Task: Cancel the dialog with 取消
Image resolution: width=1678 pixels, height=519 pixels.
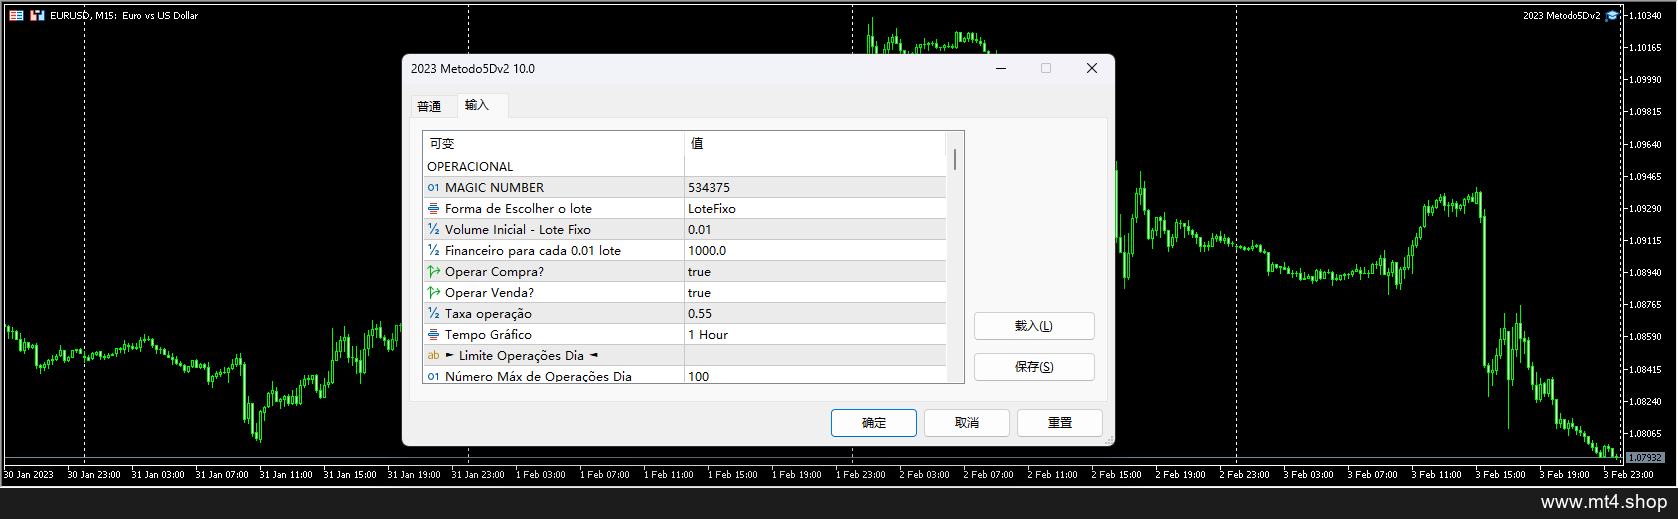Action: coord(967,423)
